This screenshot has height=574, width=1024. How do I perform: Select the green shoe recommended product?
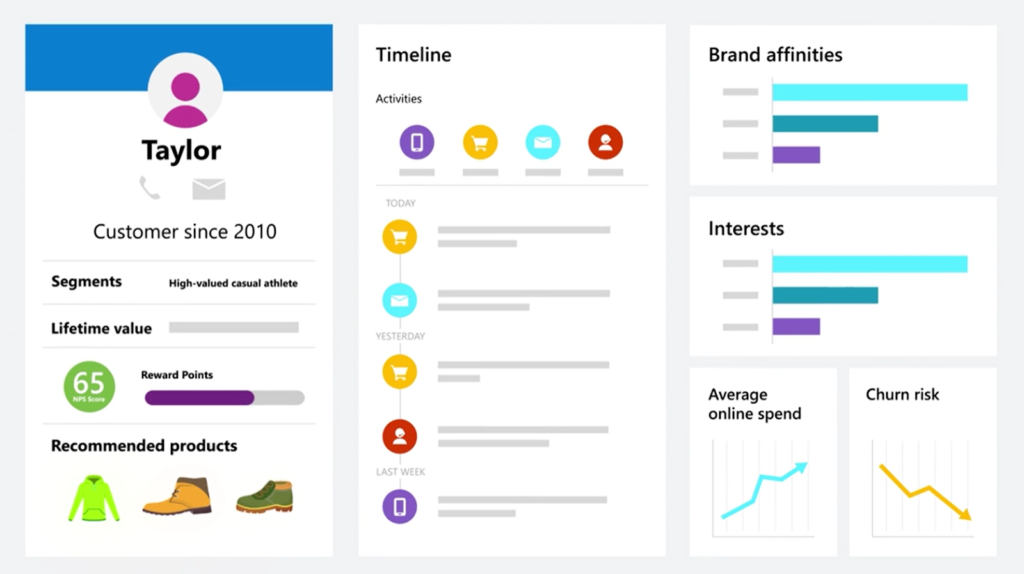[x=265, y=497]
